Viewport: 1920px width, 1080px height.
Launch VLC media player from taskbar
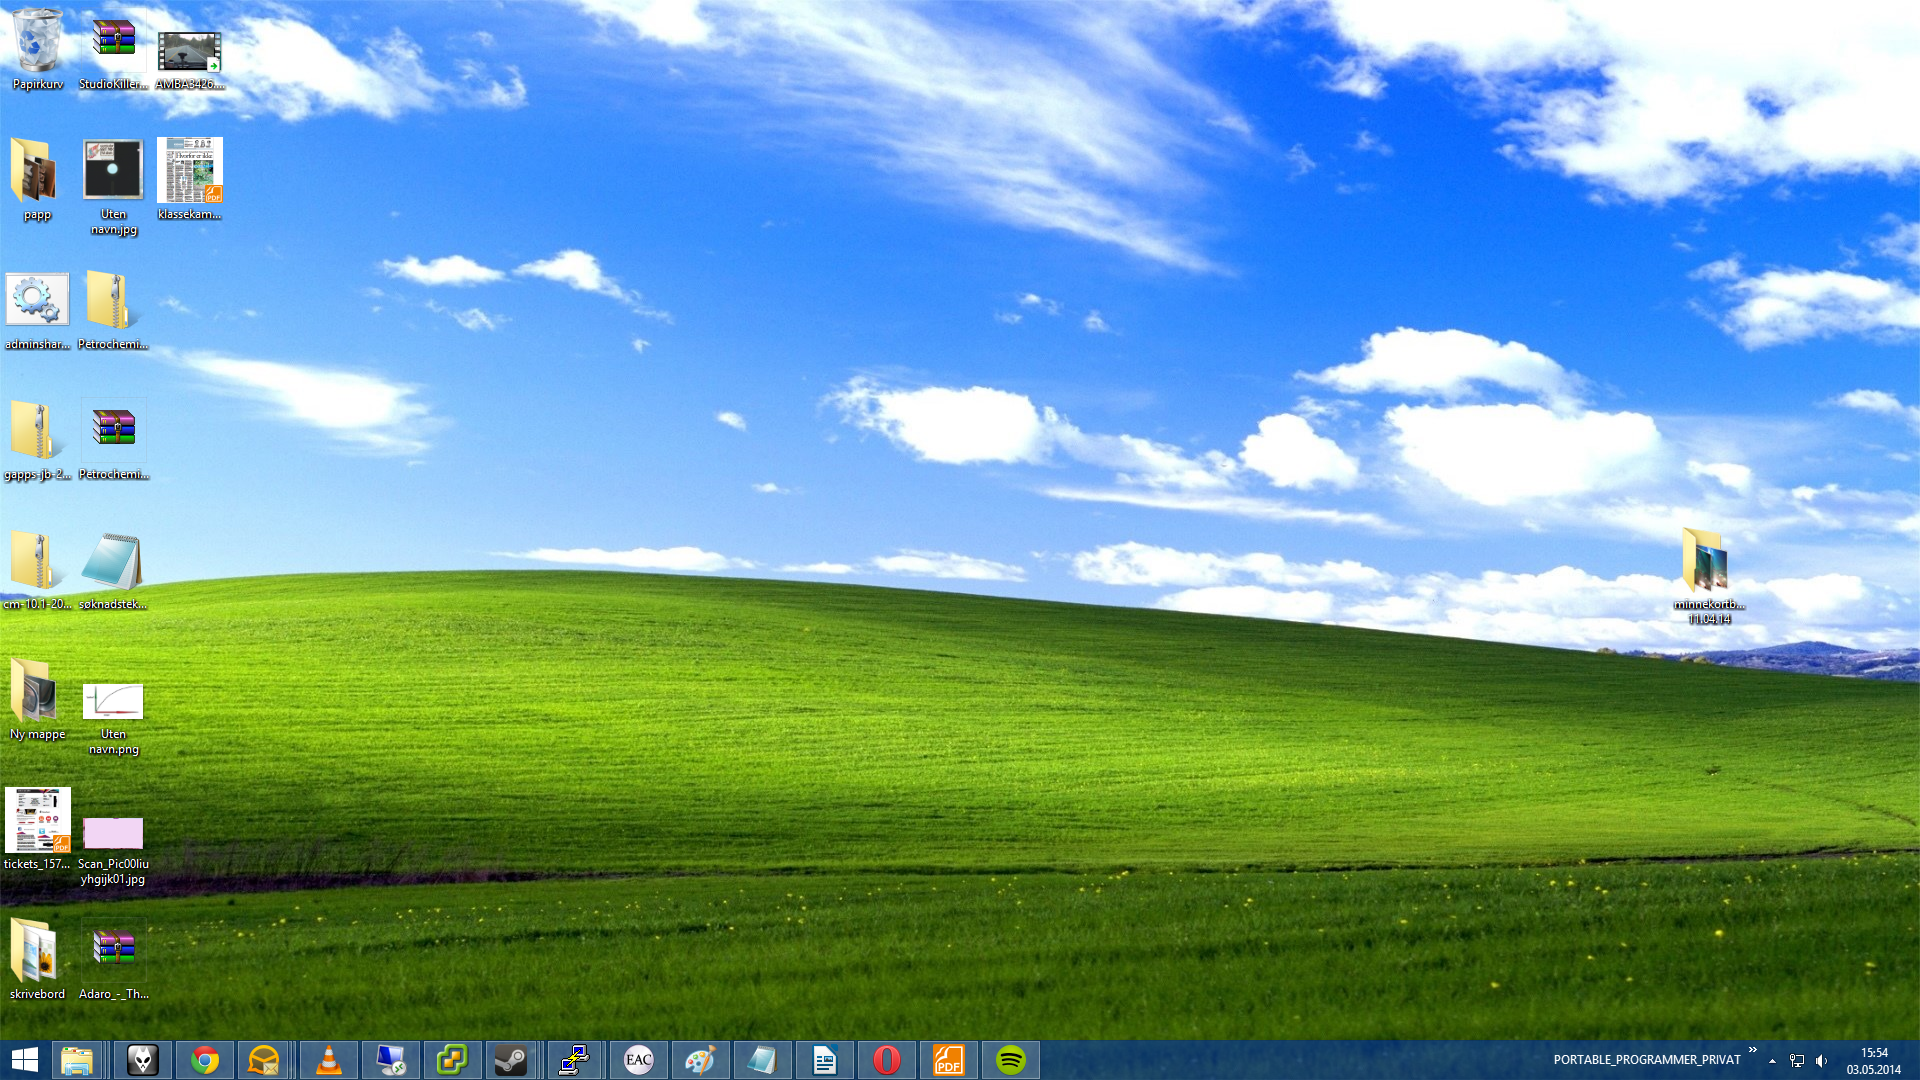pos(328,1060)
